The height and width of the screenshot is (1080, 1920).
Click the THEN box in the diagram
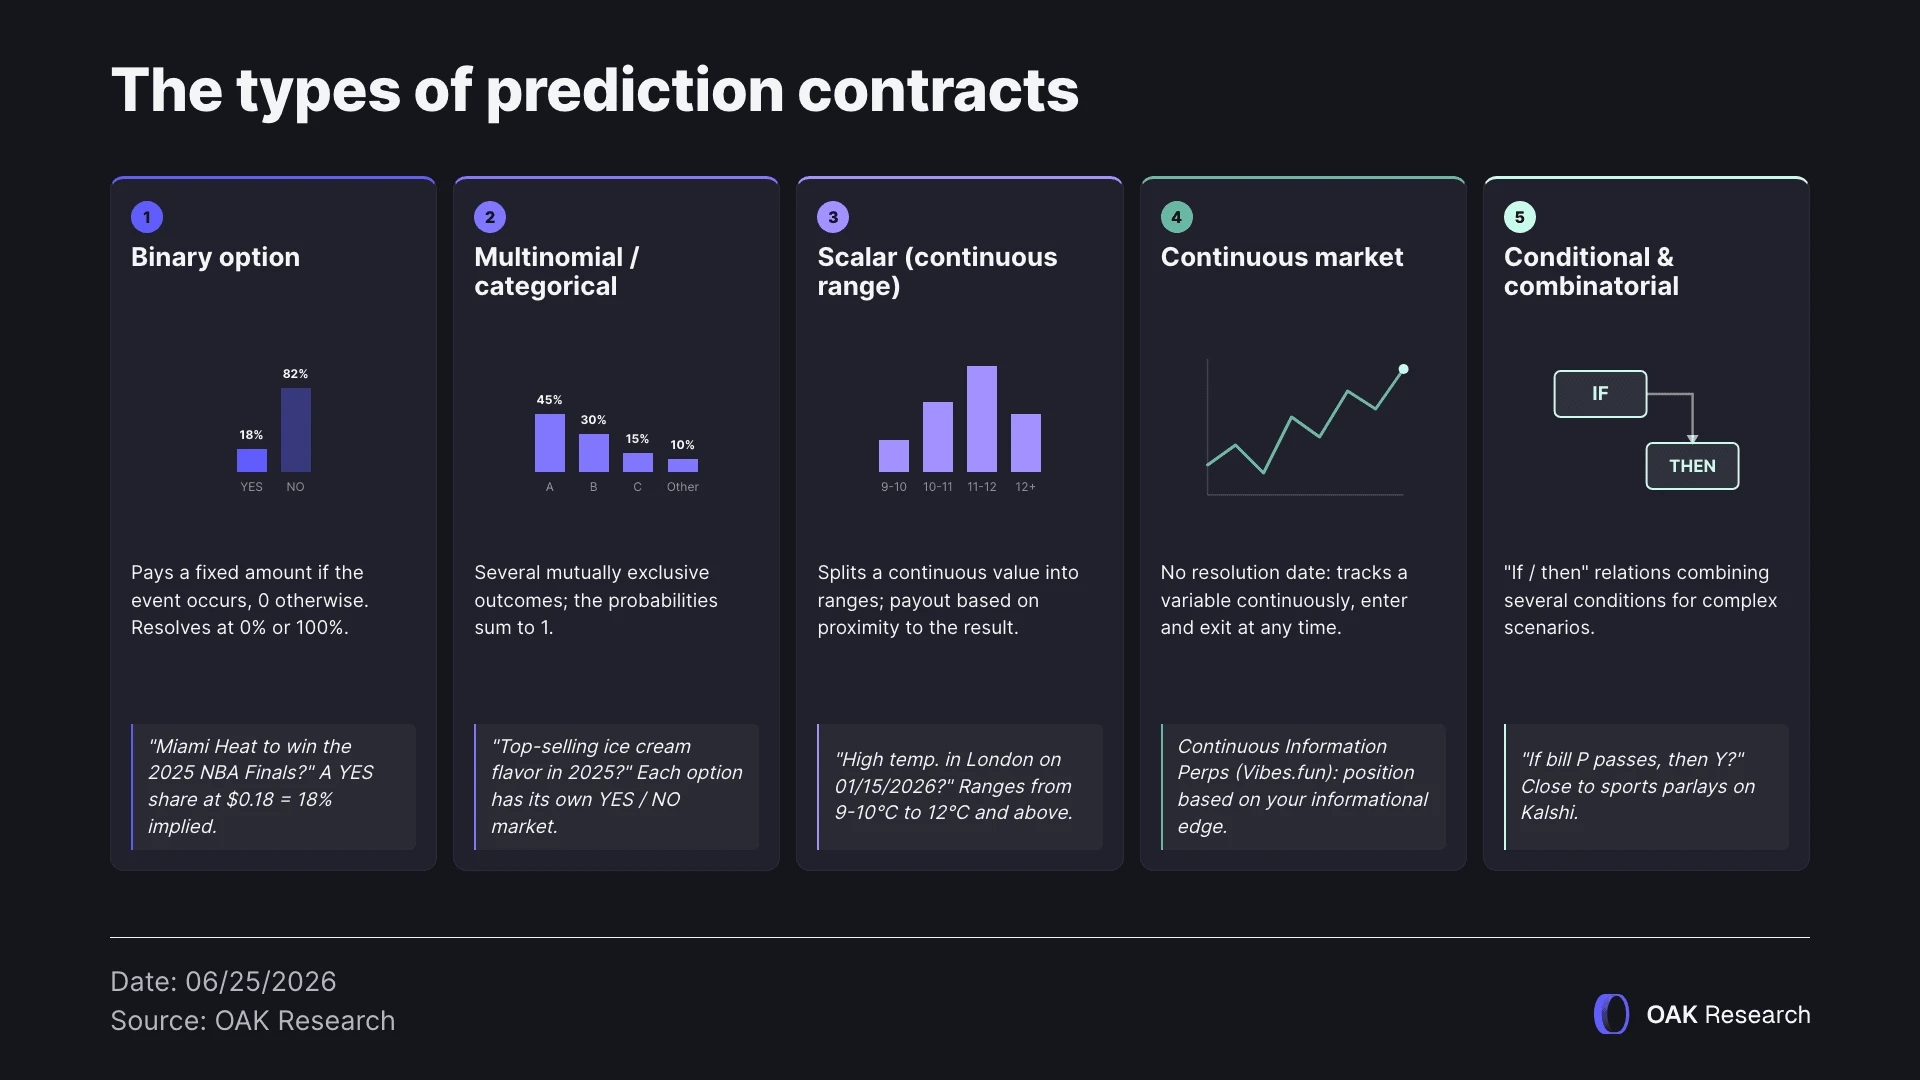(1692, 466)
